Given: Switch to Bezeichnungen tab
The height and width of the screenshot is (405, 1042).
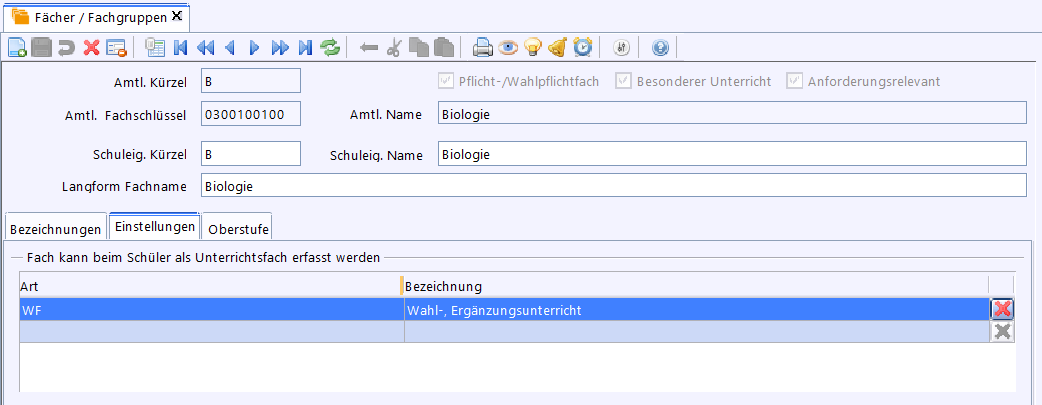Looking at the screenshot, I should 55,229.
